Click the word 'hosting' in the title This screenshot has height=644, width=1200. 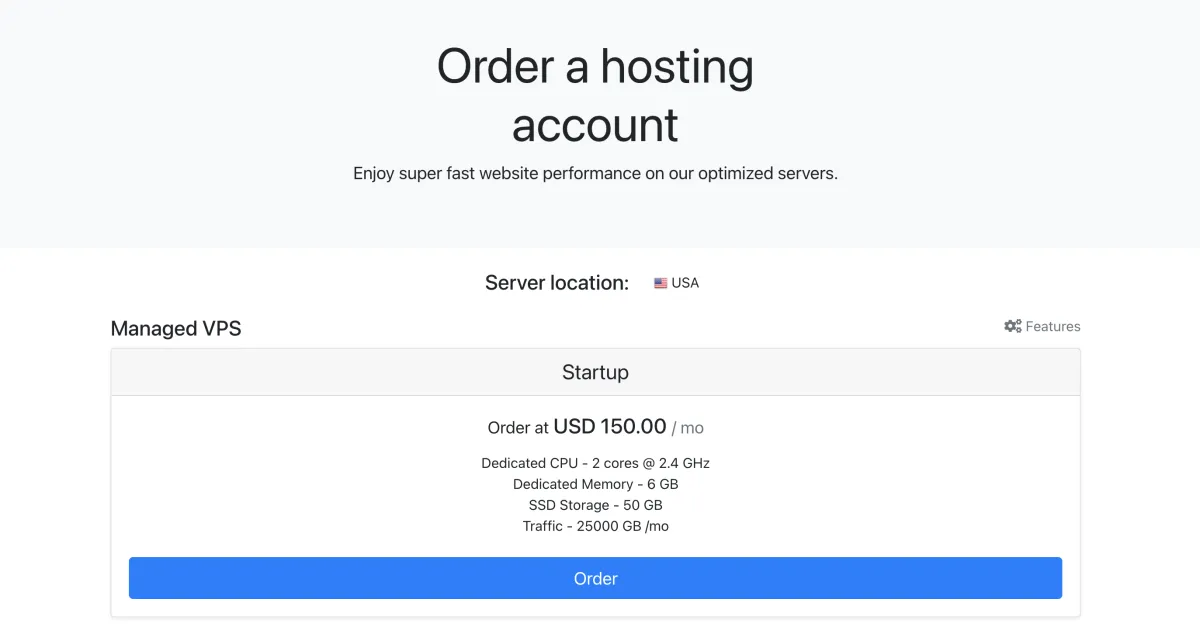tap(676, 67)
